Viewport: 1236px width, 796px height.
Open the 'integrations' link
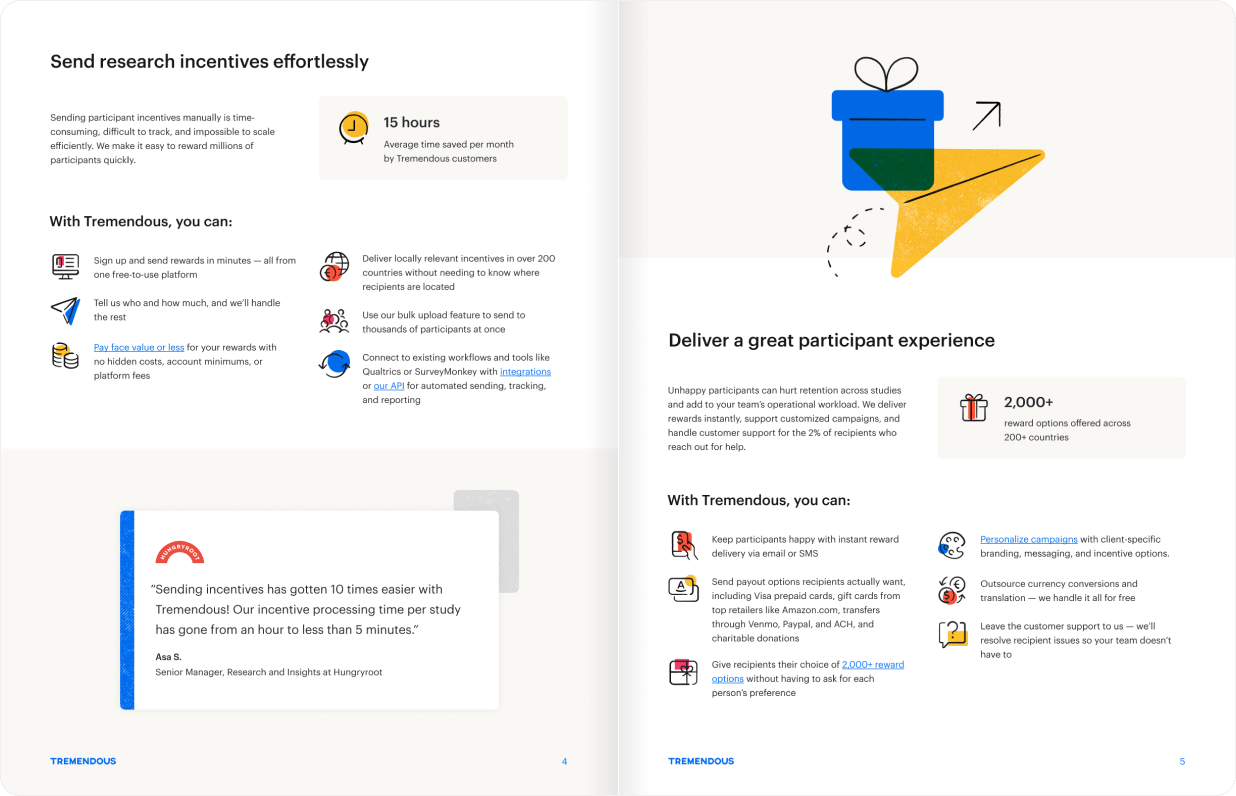click(525, 371)
